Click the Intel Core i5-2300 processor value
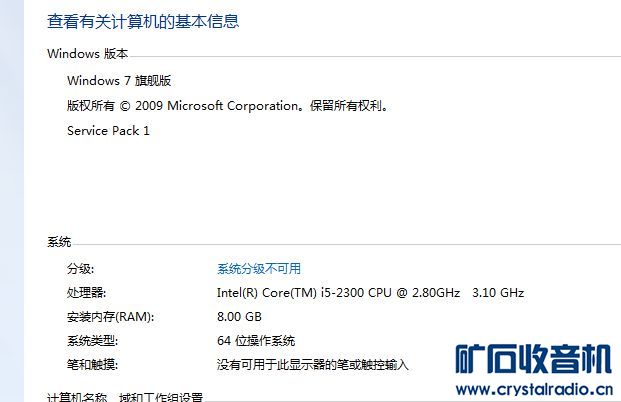The image size is (621, 402). (338, 293)
